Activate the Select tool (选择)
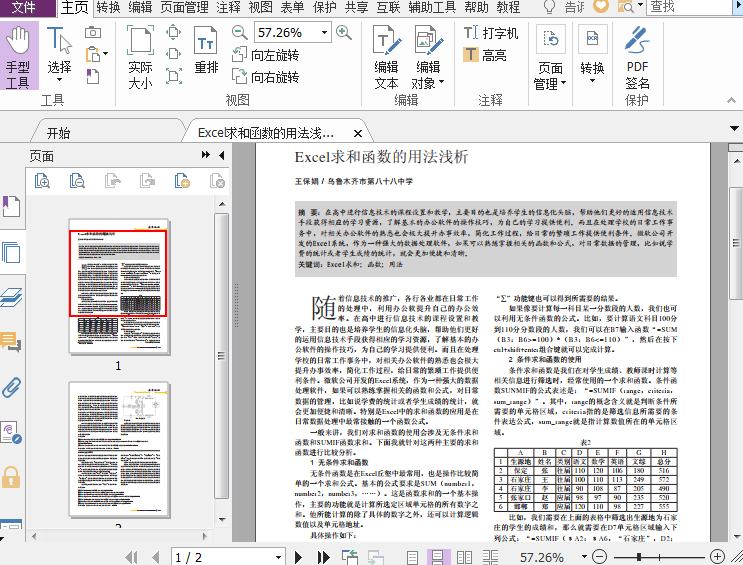 tap(59, 55)
